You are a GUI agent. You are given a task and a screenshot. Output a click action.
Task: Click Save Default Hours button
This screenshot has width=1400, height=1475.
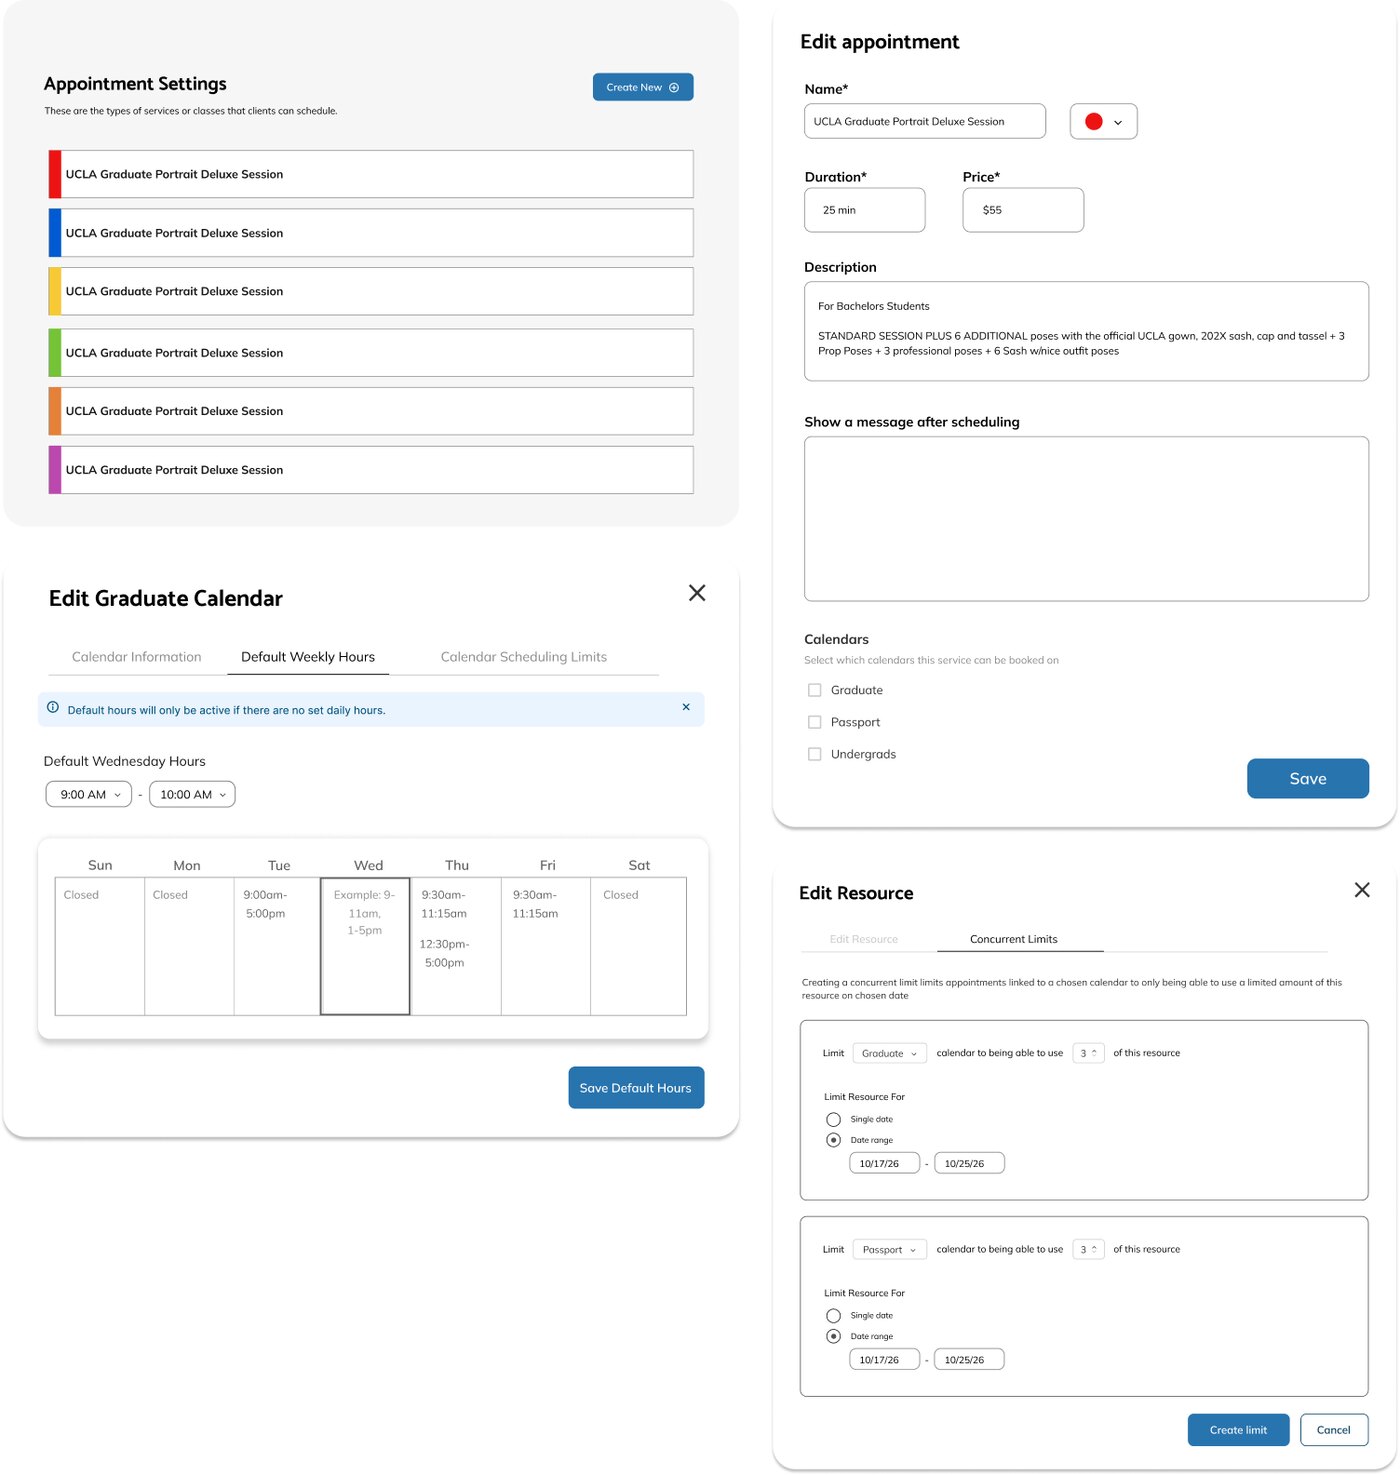(636, 1088)
